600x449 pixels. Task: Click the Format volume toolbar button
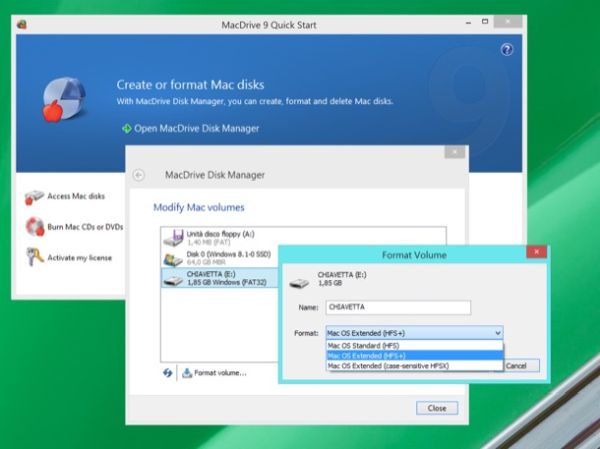214,373
